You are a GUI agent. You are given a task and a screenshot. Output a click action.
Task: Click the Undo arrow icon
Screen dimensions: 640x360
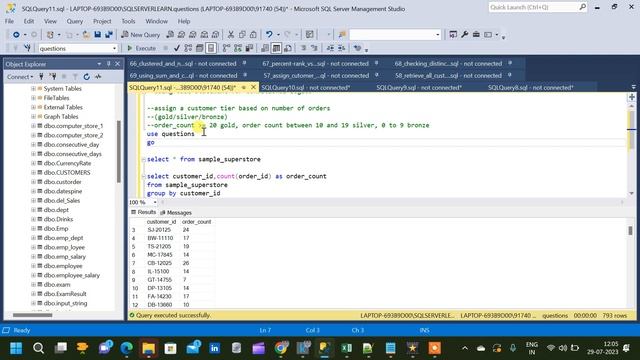pyautogui.click(x=269, y=35)
